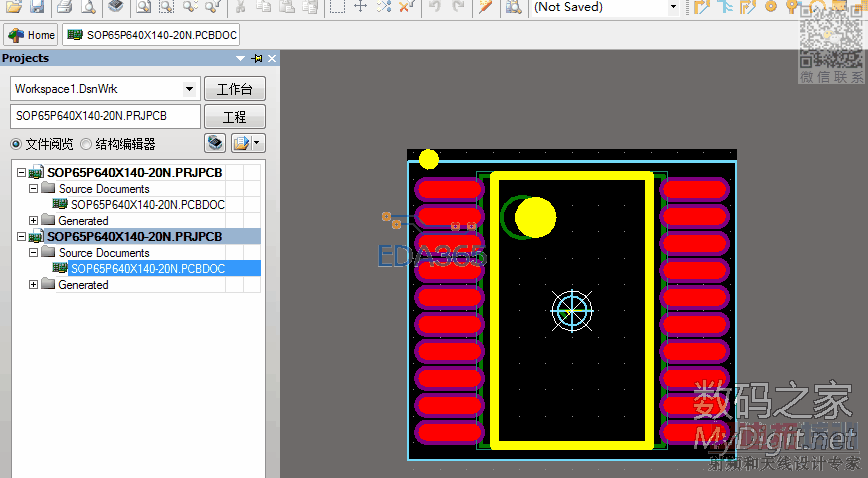Screen dimensions: 868x478
Task: Open the (Not Saved) dropdown list
Action: 673,7
